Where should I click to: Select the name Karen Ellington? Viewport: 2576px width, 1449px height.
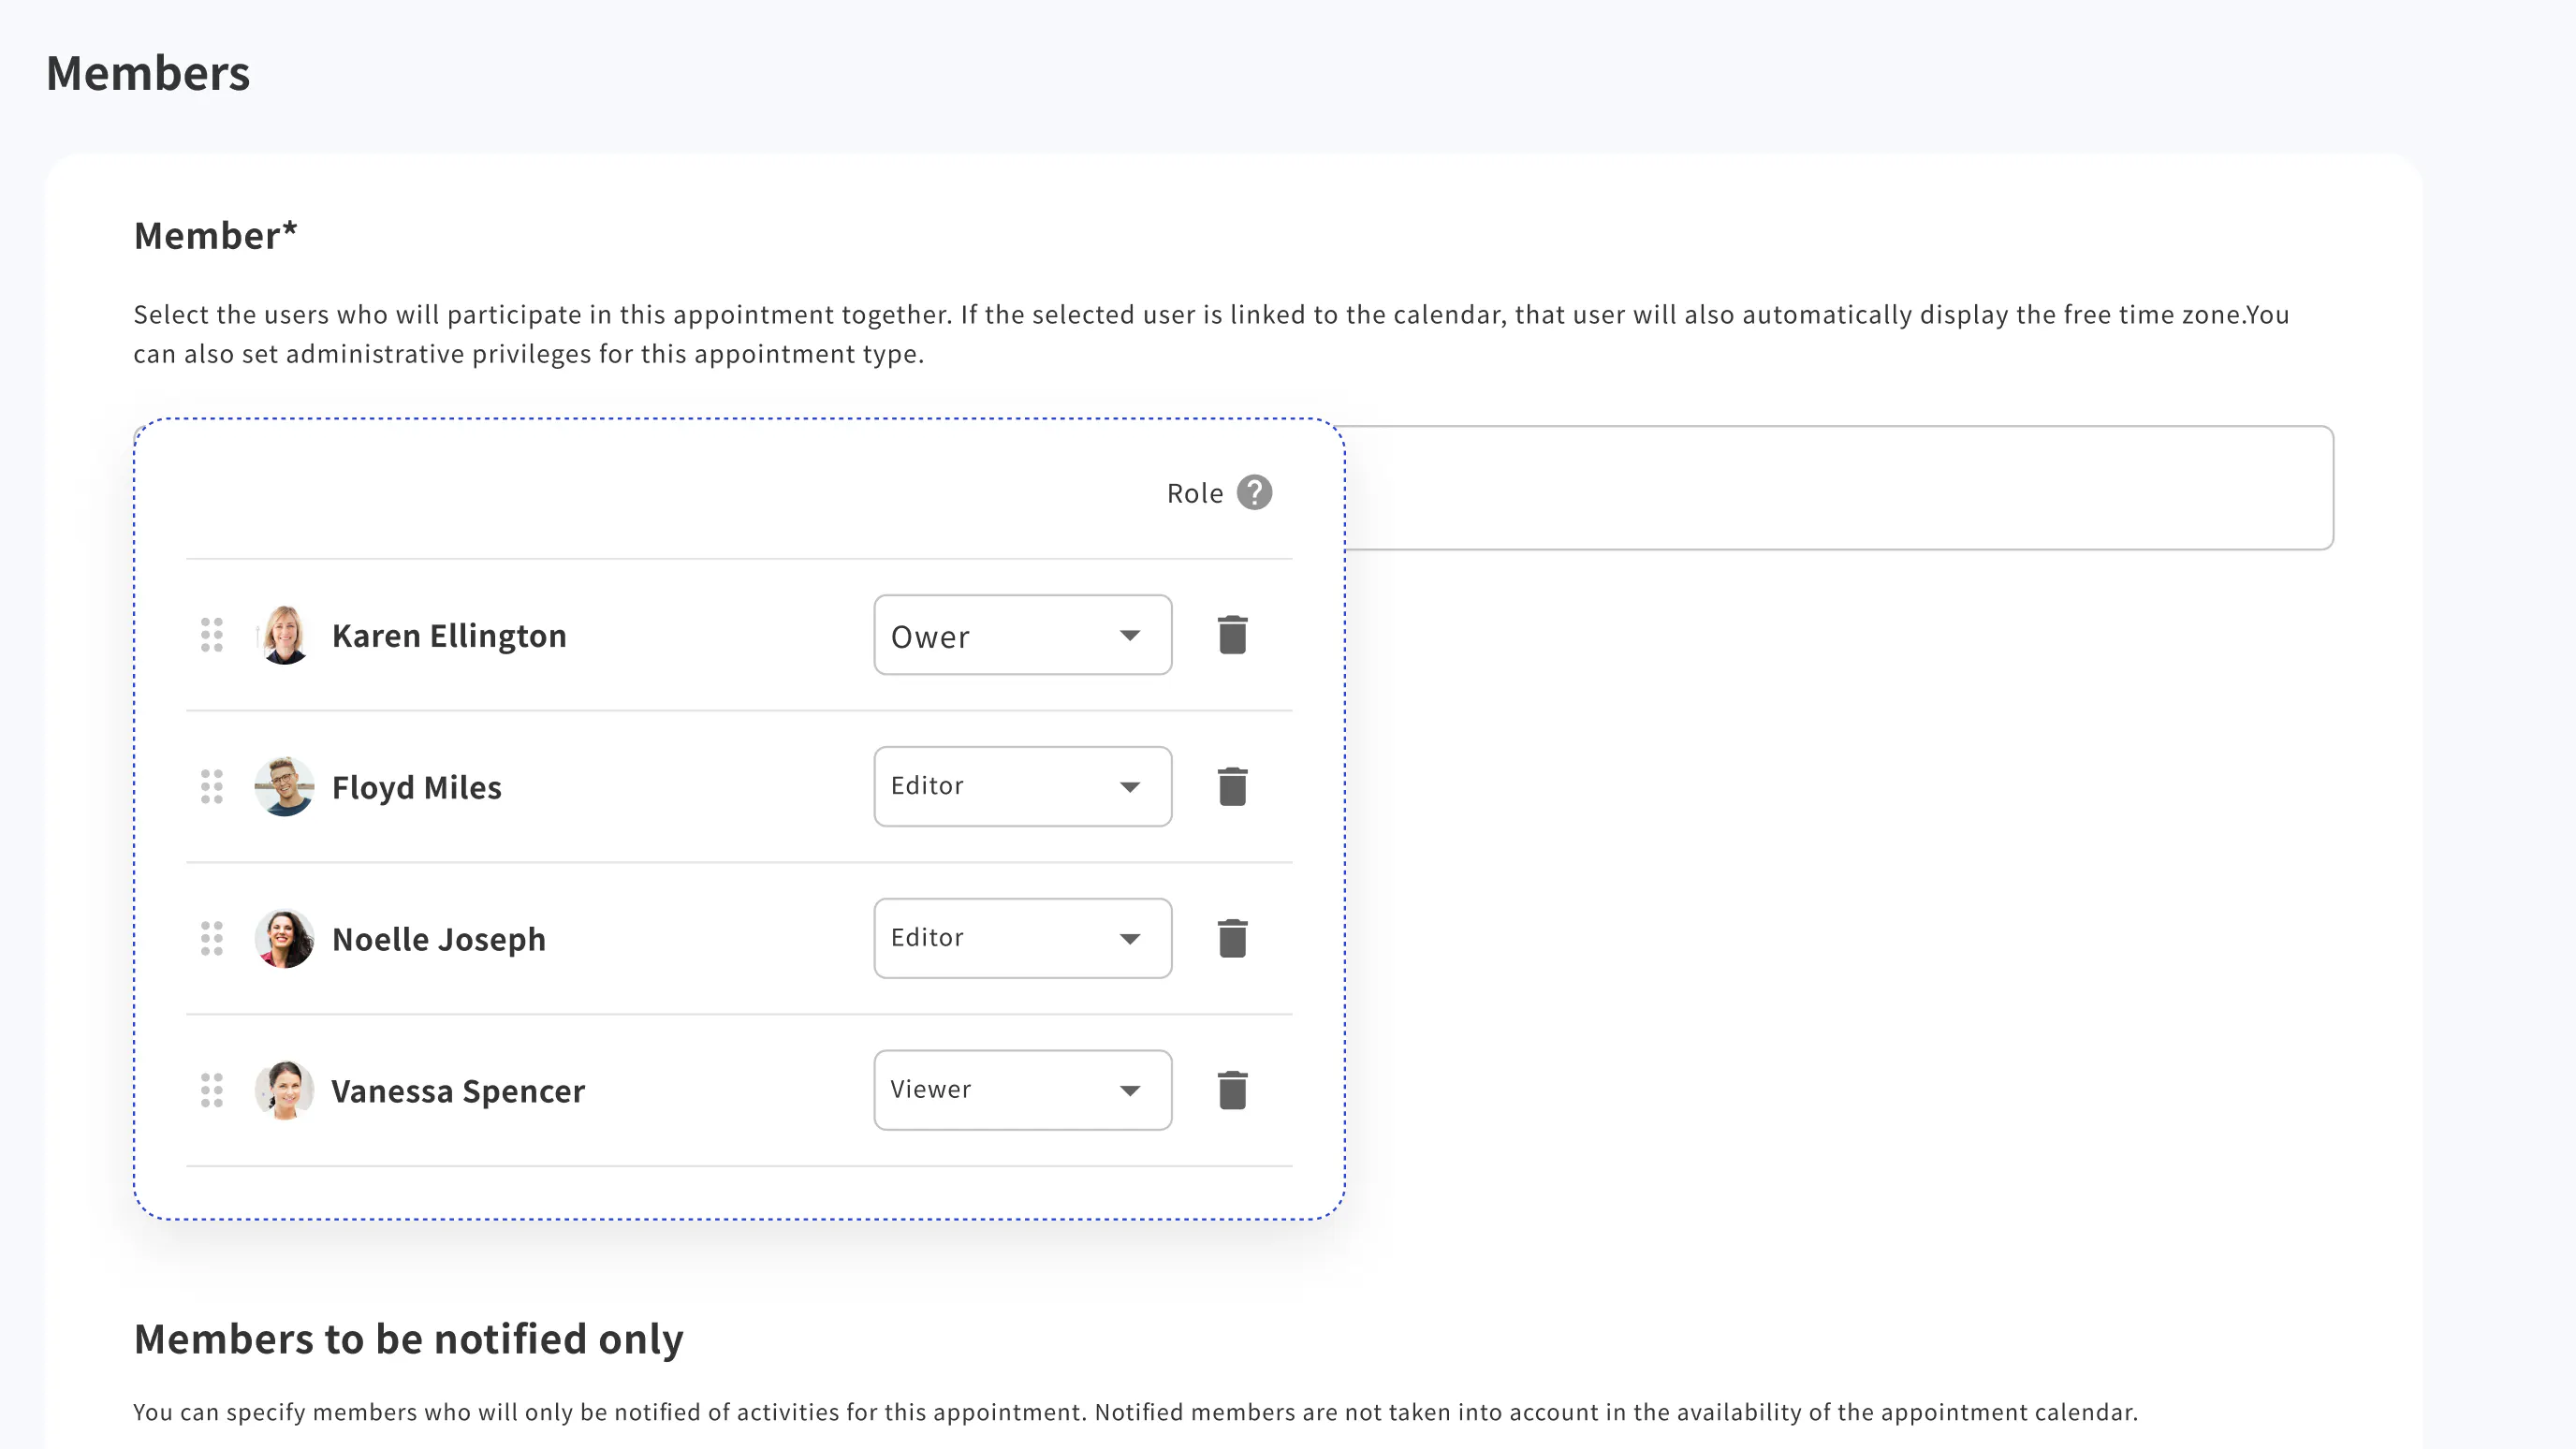click(449, 635)
